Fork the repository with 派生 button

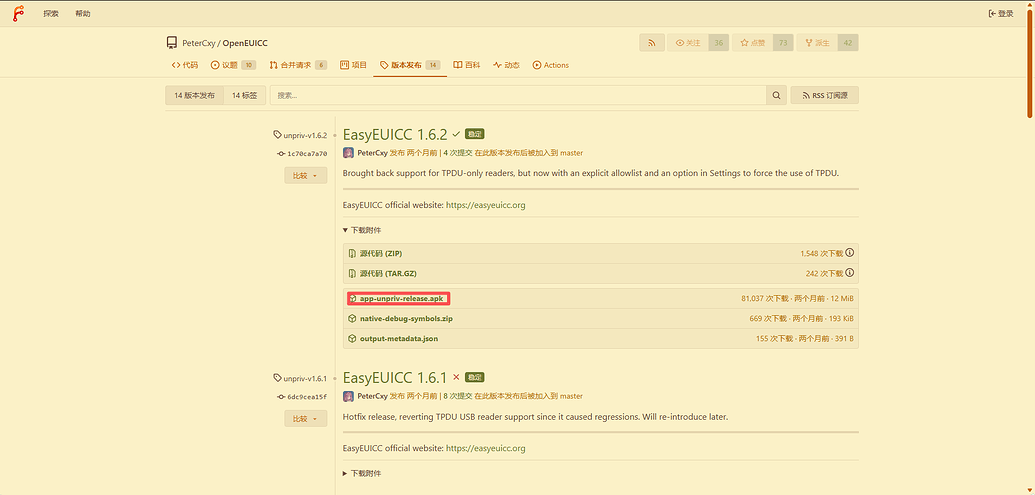coord(817,43)
